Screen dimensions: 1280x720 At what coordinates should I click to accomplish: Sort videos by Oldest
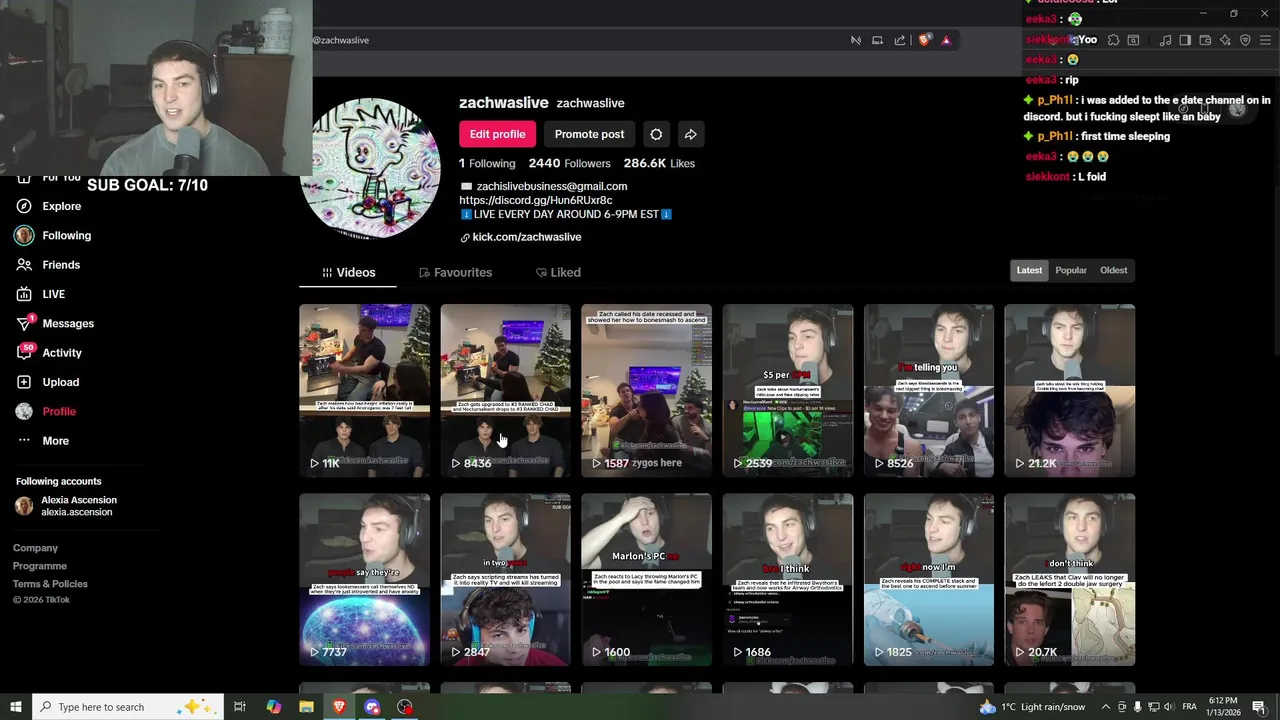1113,270
